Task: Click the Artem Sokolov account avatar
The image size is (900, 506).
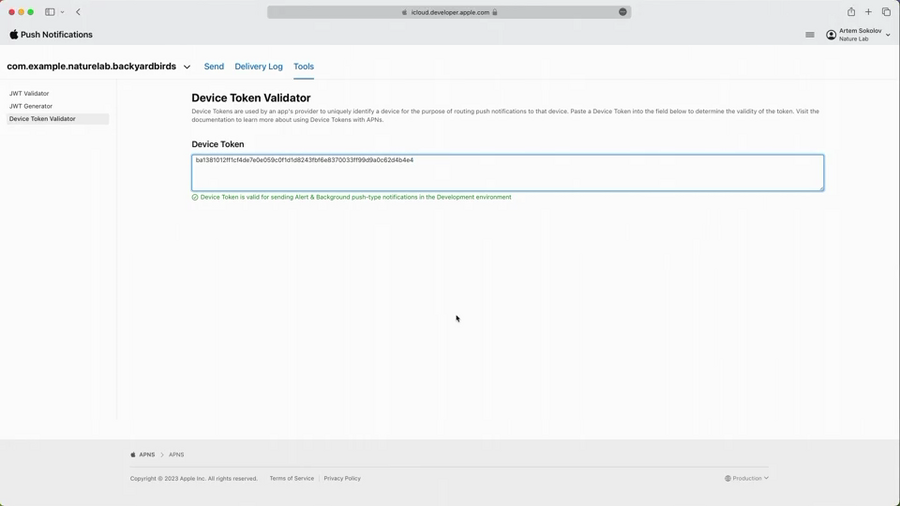Action: point(831,35)
